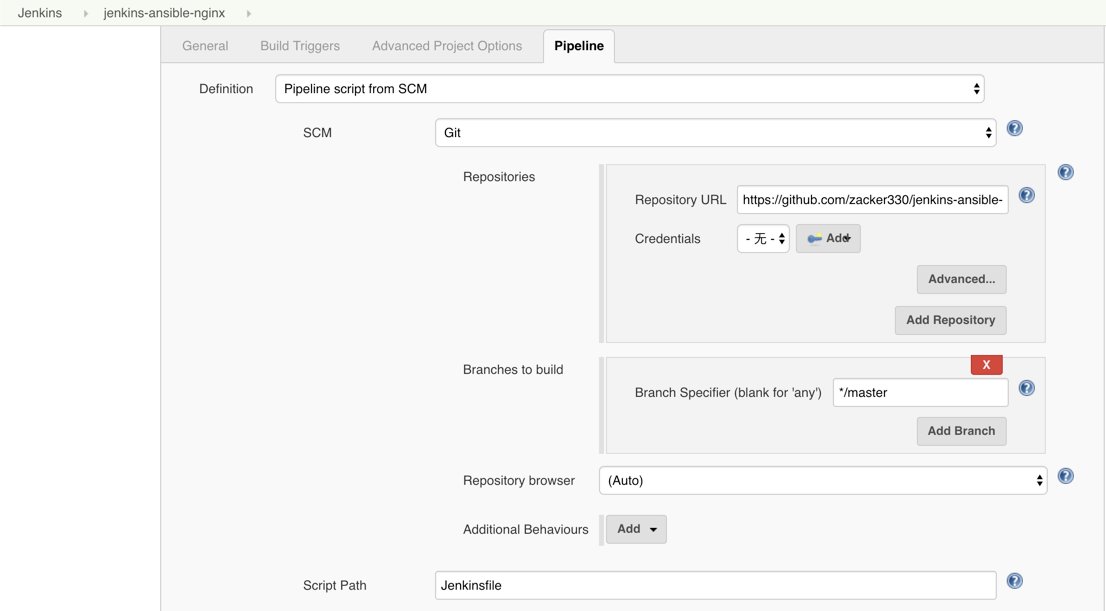
Task: Delete the branch with red X button
Action: pos(986,365)
